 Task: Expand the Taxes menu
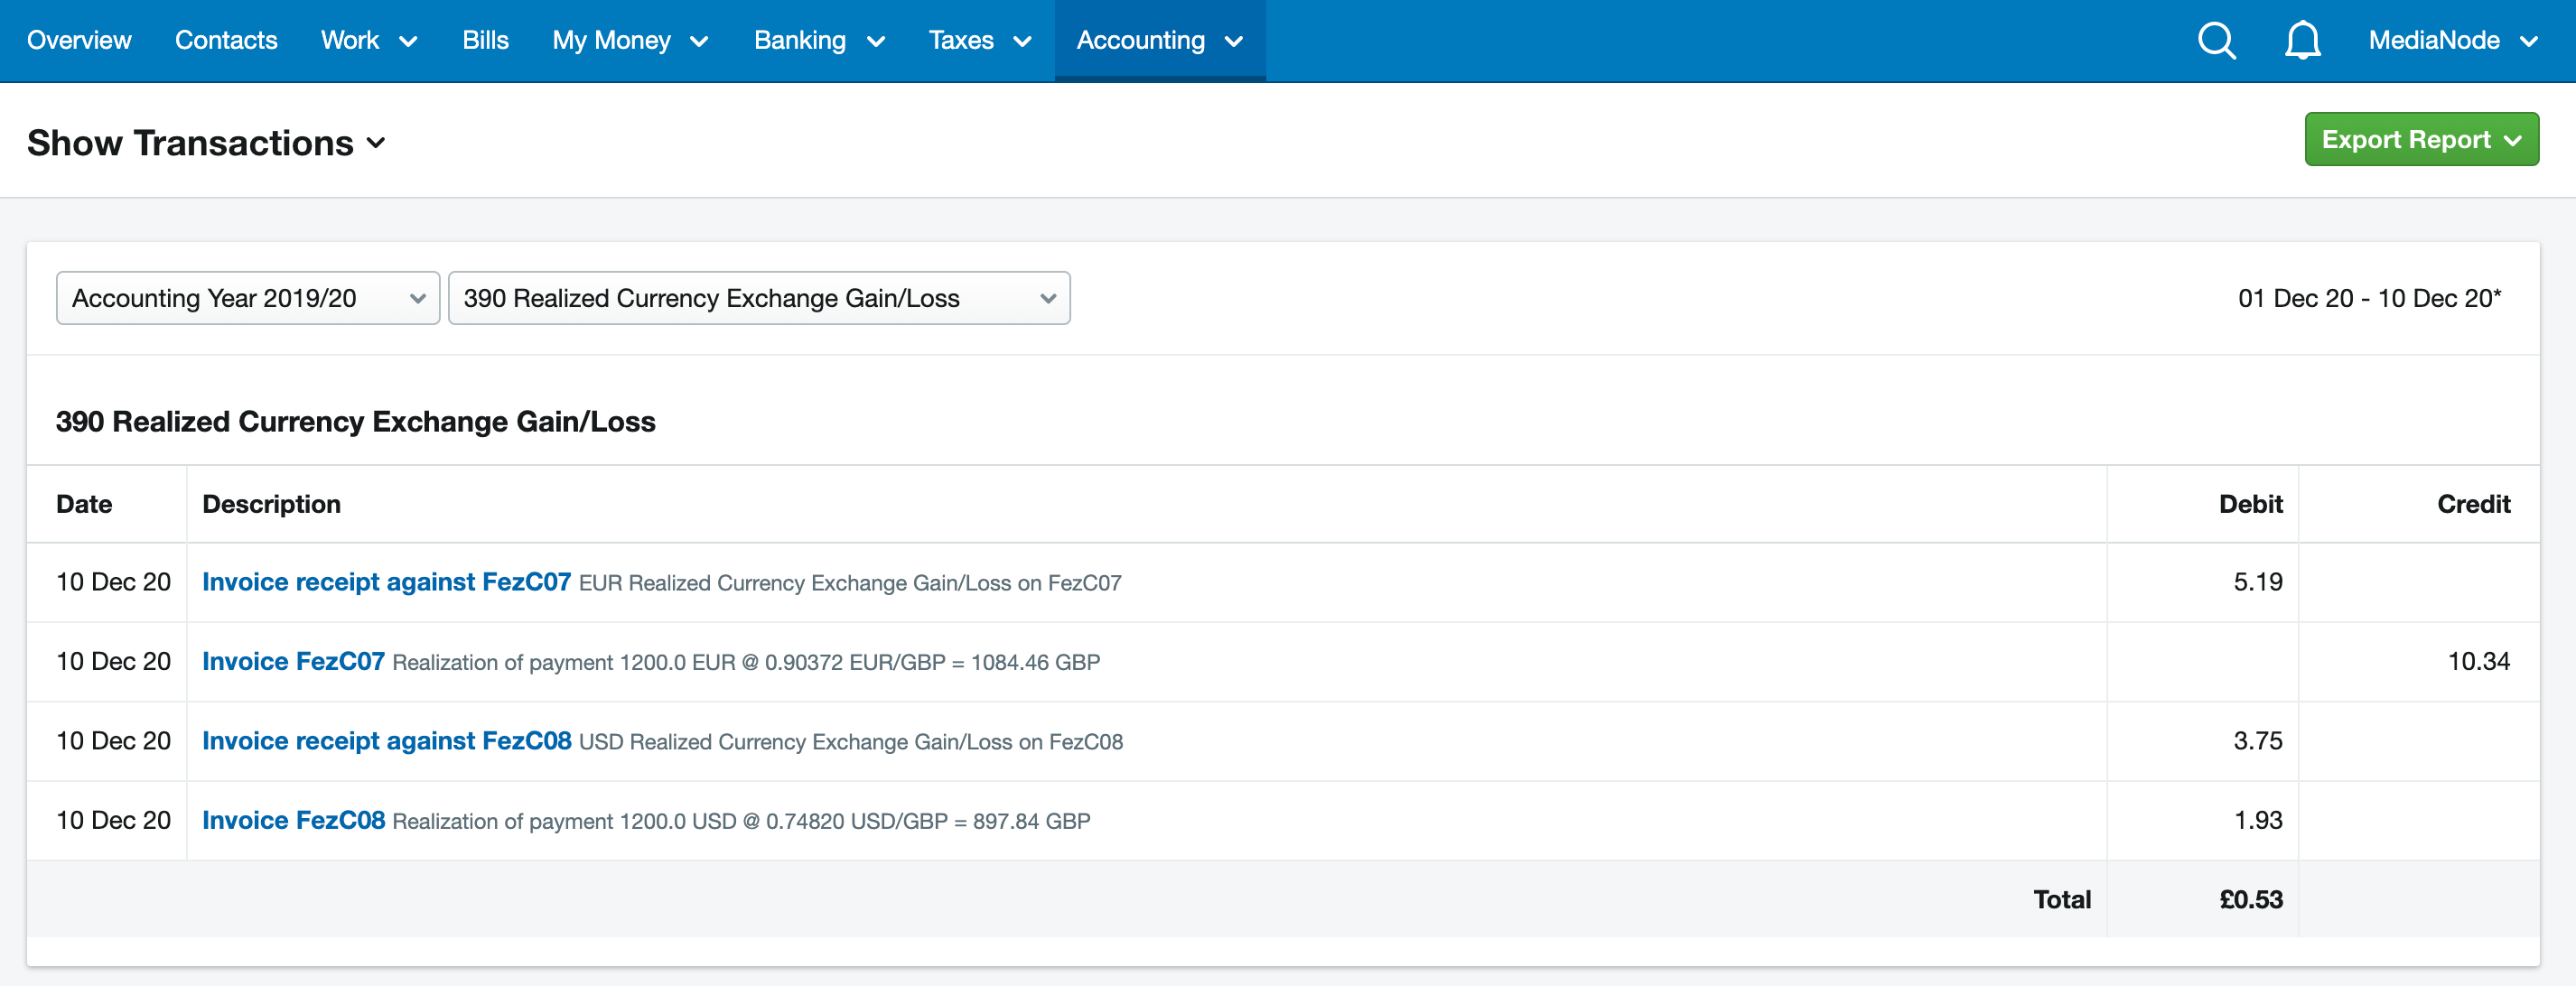(x=980, y=41)
